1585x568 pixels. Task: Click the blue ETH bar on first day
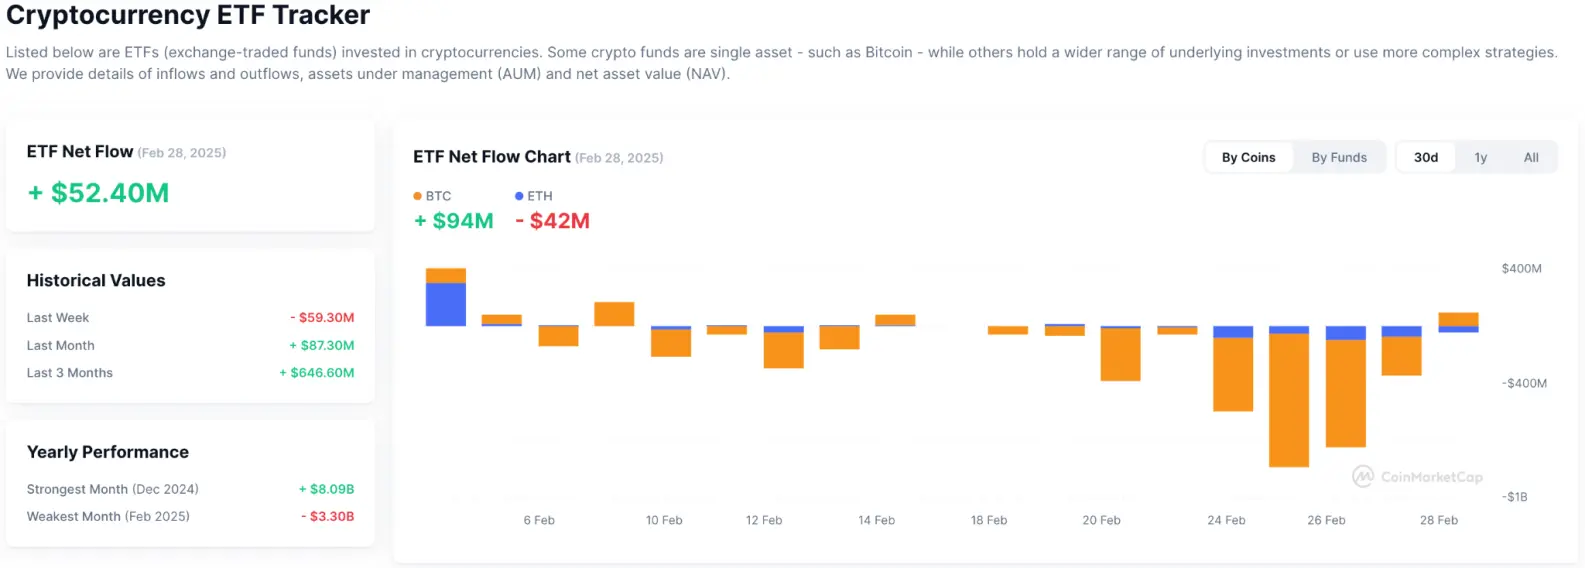pyautogui.click(x=445, y=304)
